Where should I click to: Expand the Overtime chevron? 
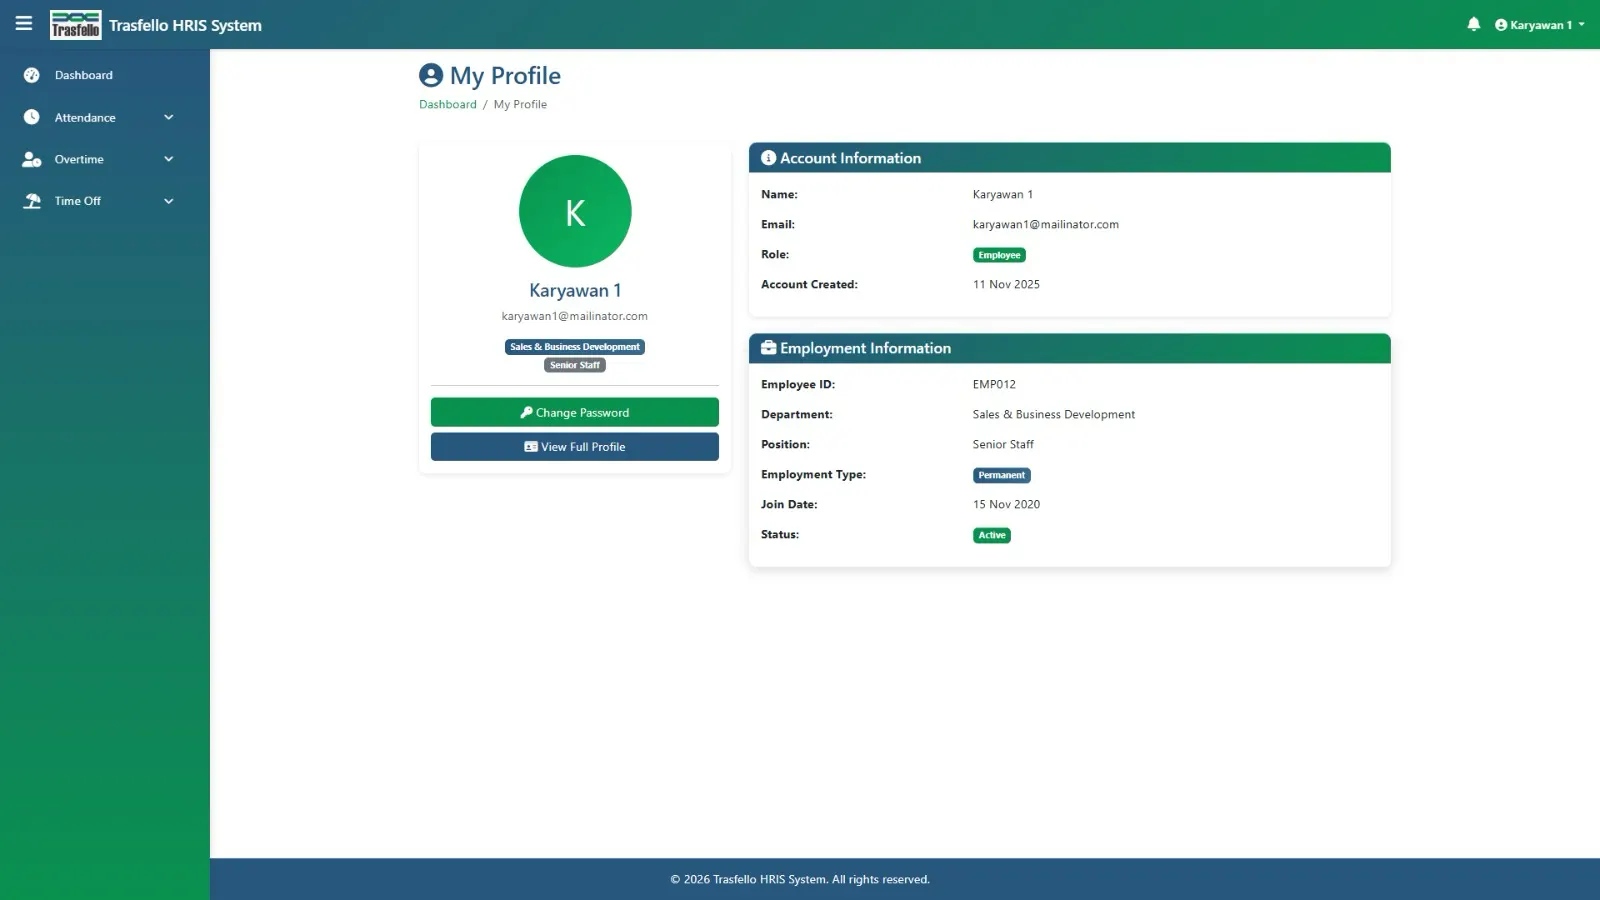coord(169,159)
